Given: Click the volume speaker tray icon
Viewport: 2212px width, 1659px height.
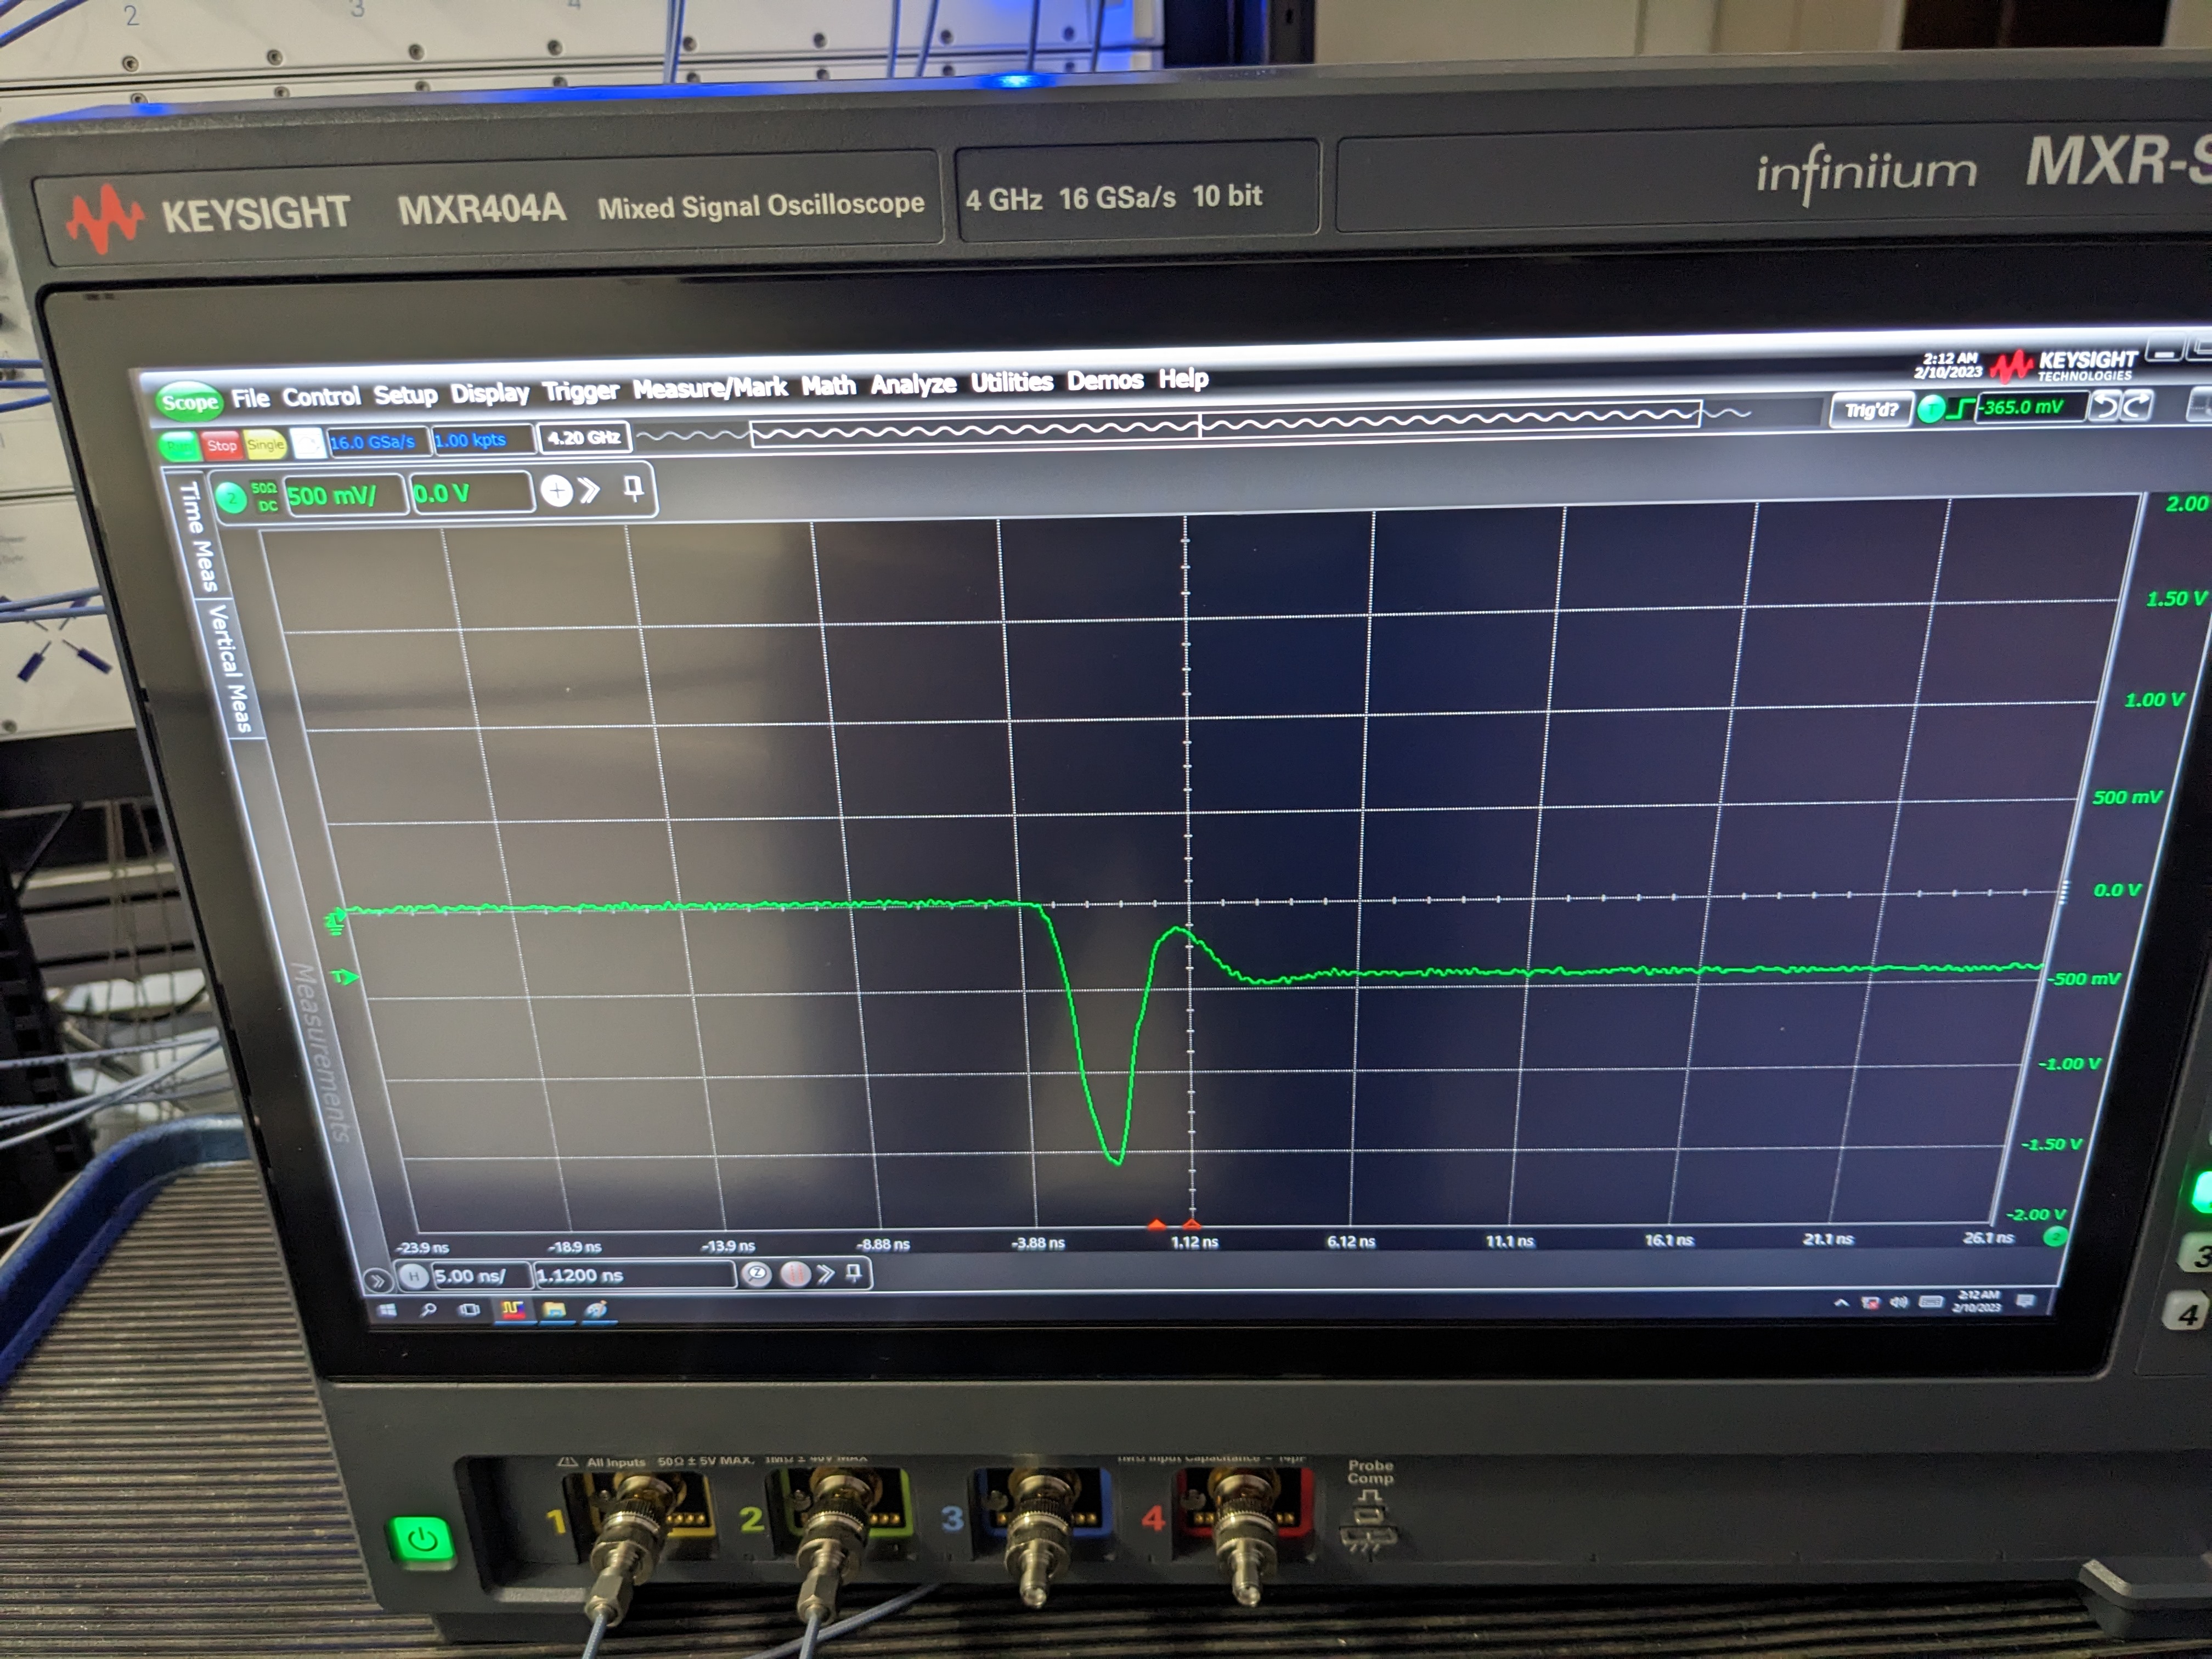Looking at the screenshot, I should [x=1898, y=1303].
